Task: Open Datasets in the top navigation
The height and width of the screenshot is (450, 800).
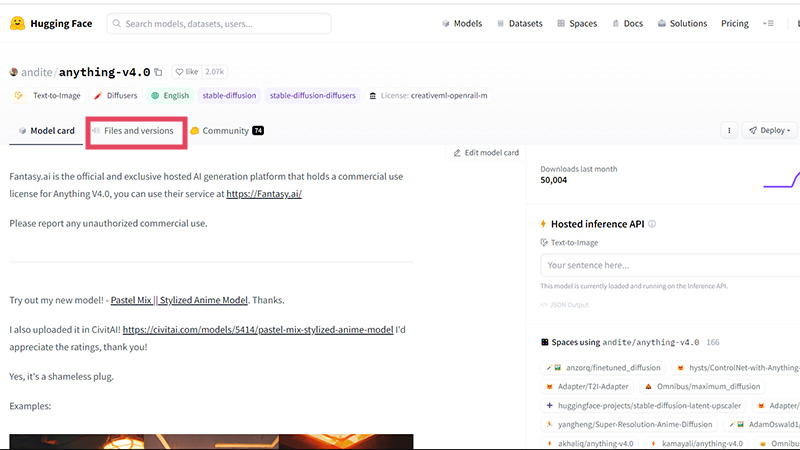Action: (x=520, y=23)
